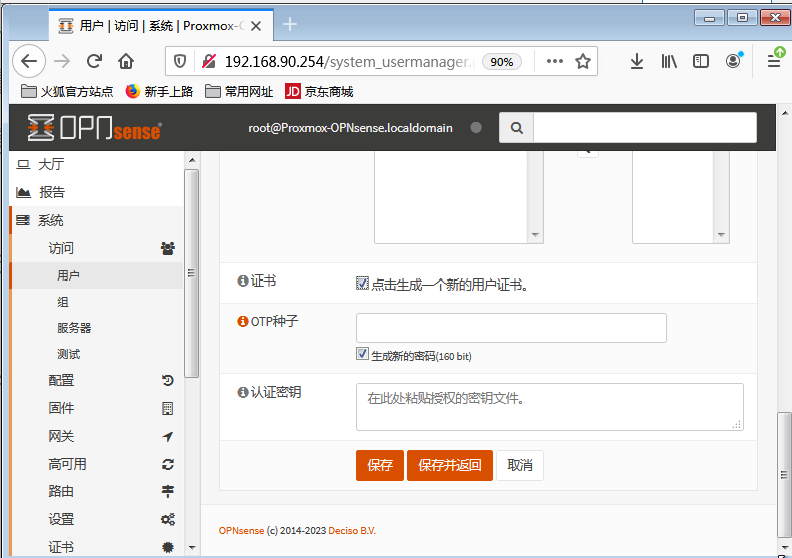
Task: Open Firefox downloads arrow icon
Action: [637, 61]
